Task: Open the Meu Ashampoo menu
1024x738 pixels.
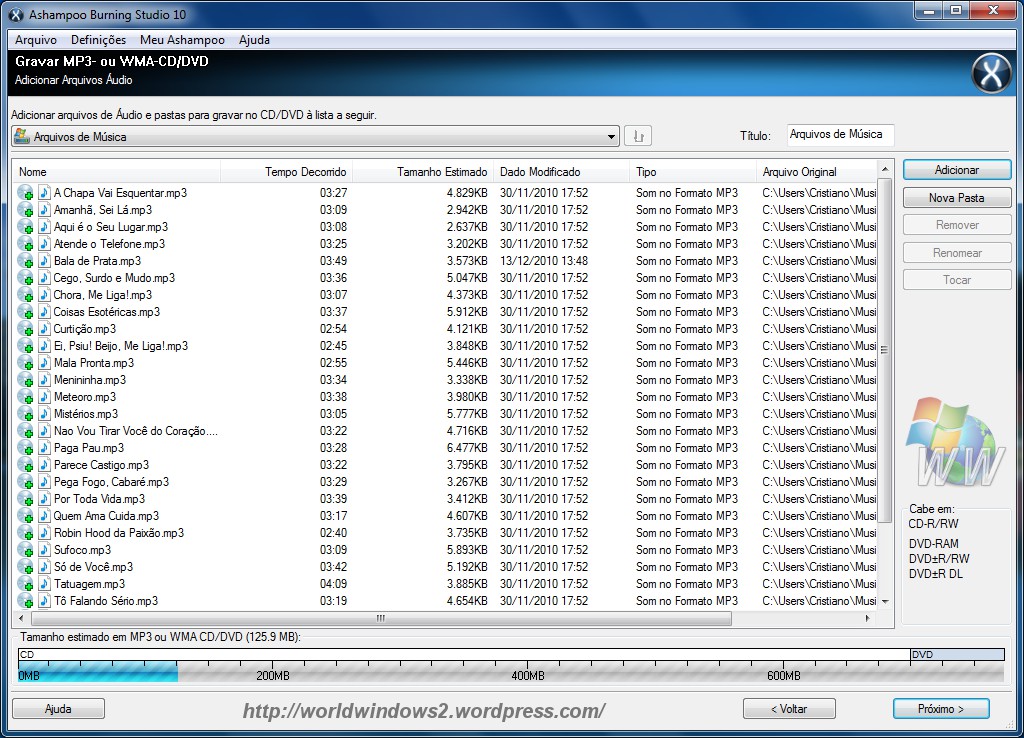Action: (182, 40)
